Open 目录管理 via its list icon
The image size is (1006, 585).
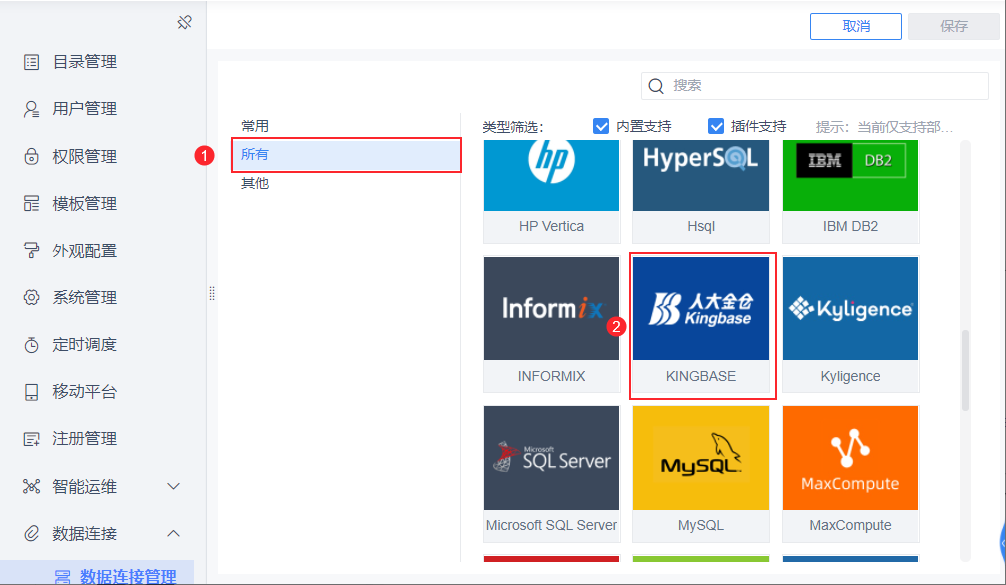tap(31, 62)
